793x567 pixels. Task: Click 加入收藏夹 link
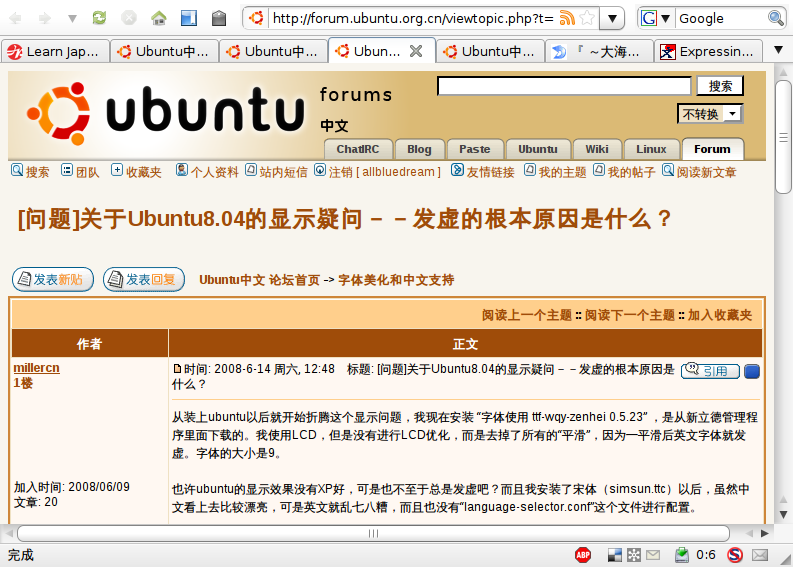[x=720, y=315]
